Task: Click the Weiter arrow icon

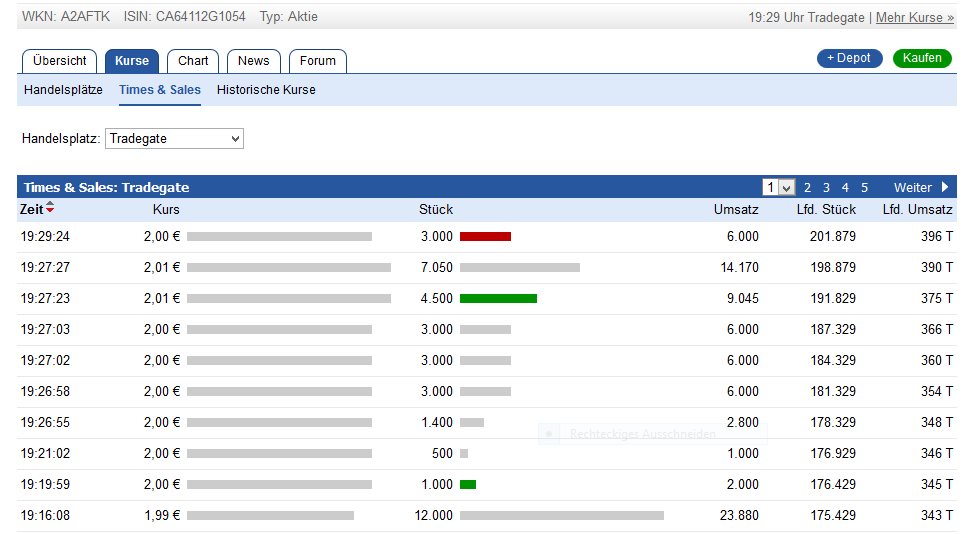Action: tap(945, 187)
